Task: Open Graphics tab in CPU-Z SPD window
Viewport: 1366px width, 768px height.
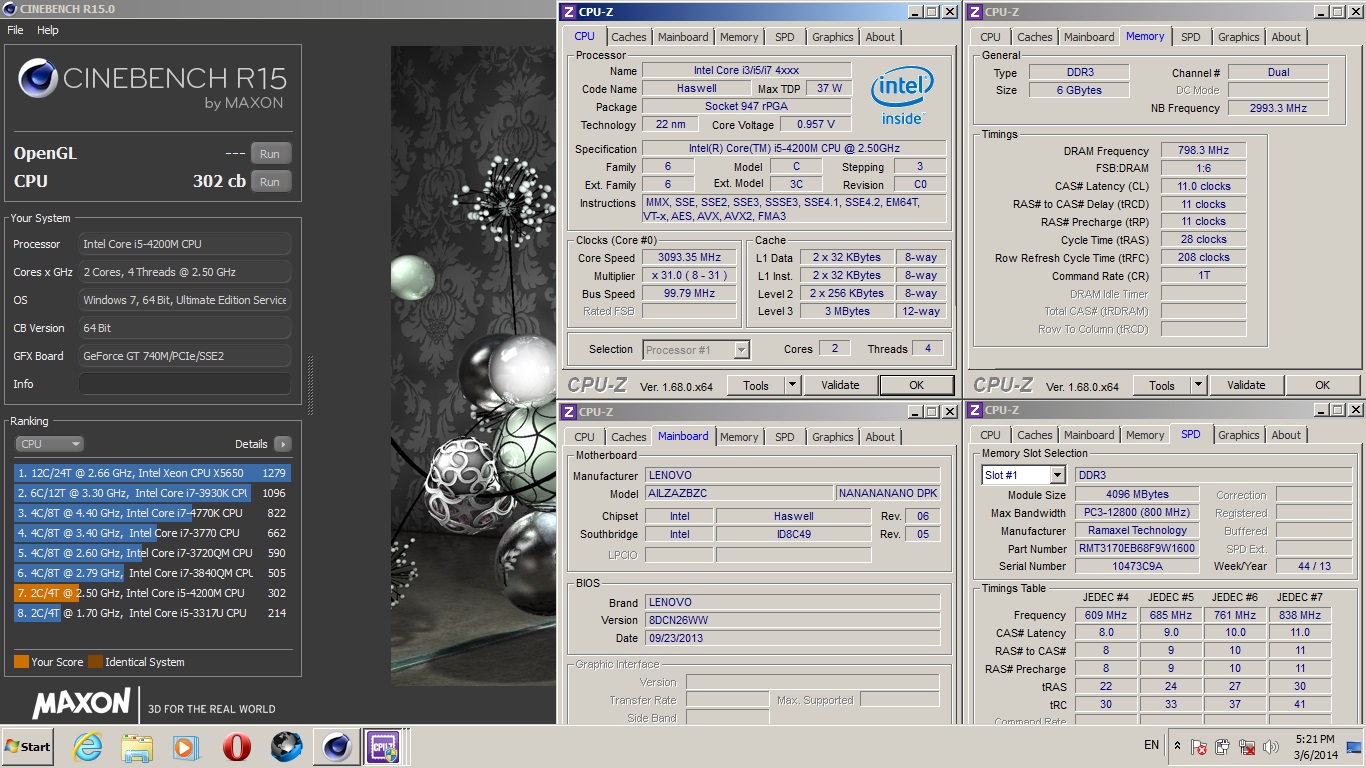Action: 1239,435
